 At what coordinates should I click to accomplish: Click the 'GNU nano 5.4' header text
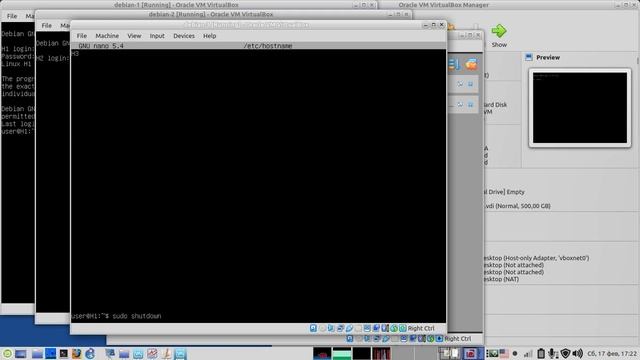[101, 46]
